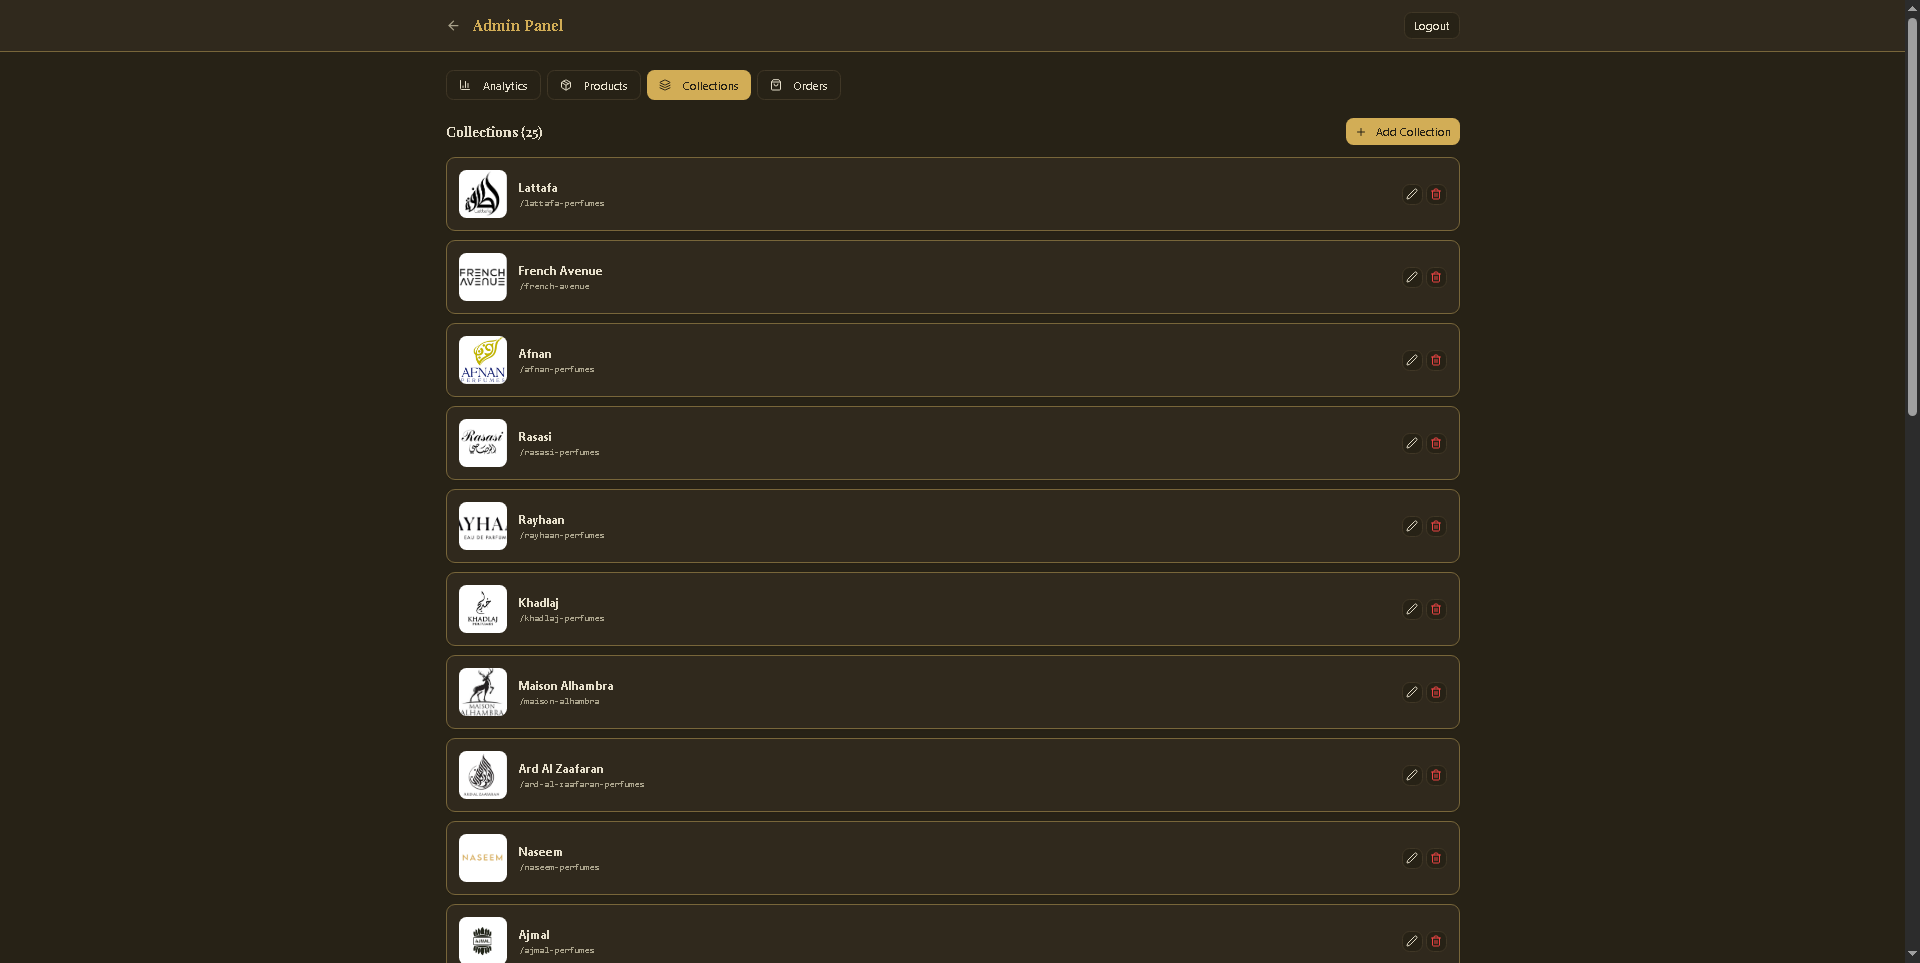Click the /naseem-perfumes slug text

pos(559,868)
